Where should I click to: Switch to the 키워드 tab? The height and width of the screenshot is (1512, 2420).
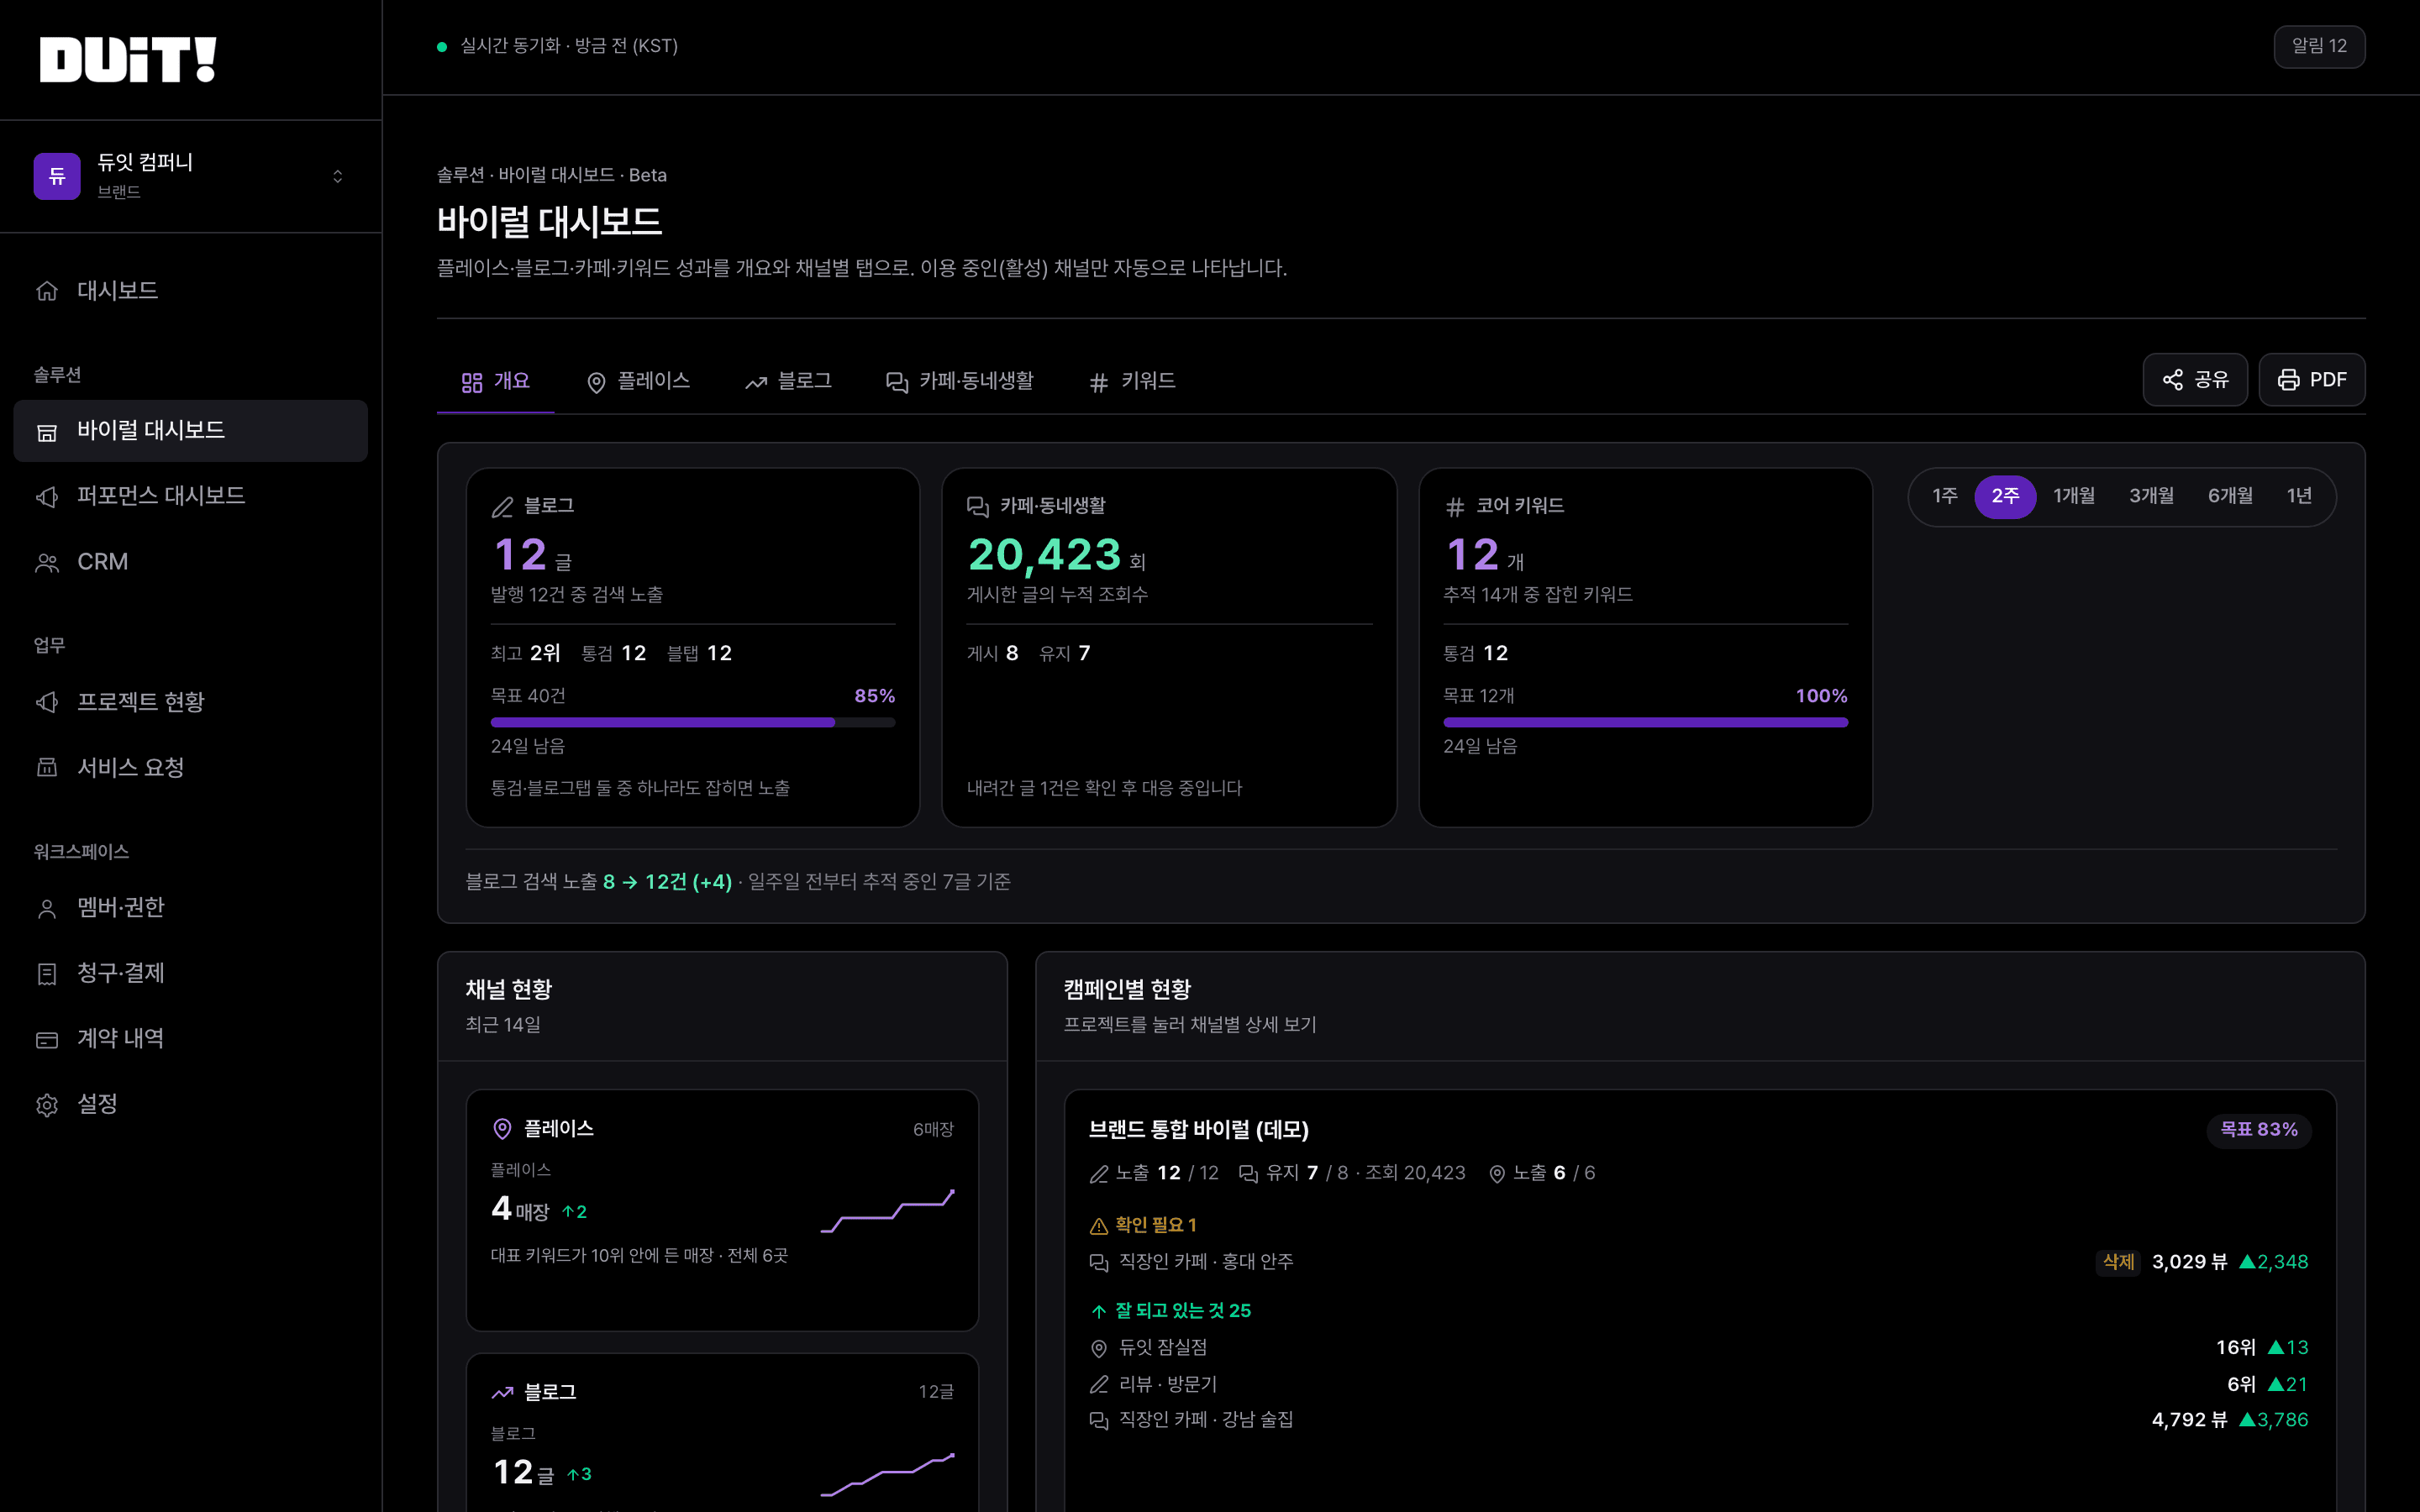tap(1132, 381)
